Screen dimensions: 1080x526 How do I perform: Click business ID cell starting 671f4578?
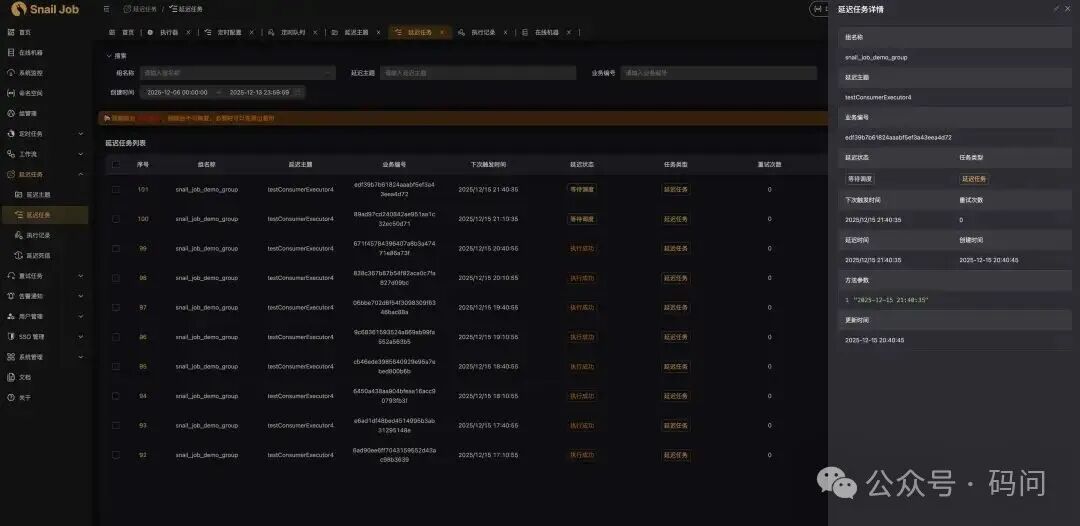[394, 249]
